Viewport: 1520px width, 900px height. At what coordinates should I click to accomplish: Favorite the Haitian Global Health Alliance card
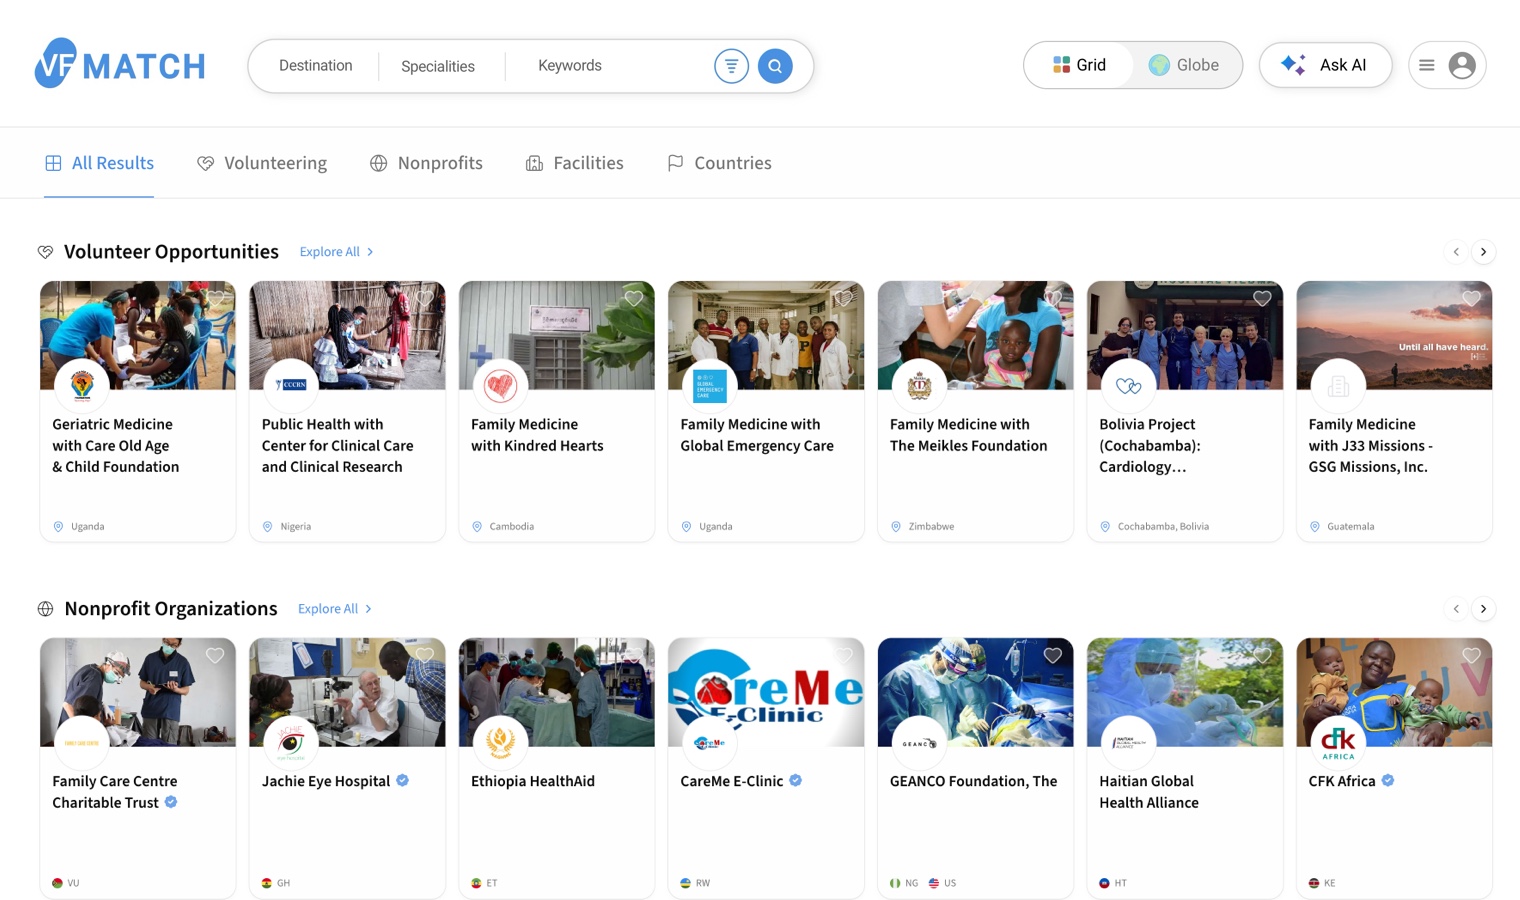(1262, 655)
